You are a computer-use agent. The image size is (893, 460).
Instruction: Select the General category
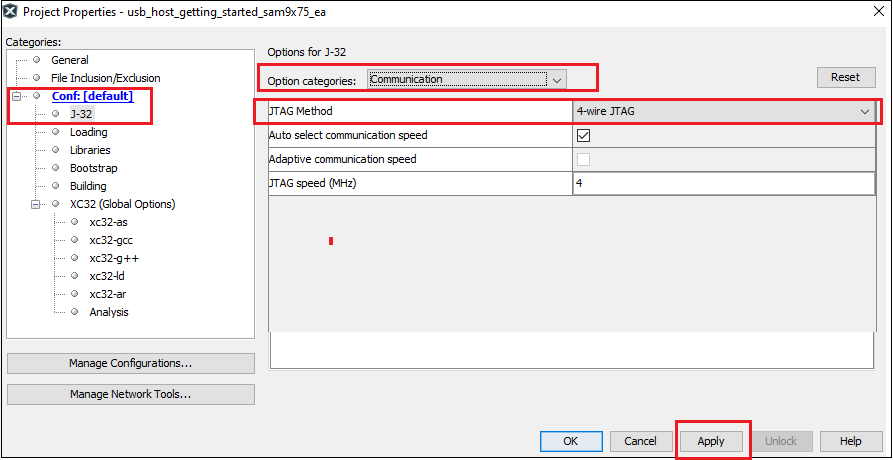(x=69, y=60)
